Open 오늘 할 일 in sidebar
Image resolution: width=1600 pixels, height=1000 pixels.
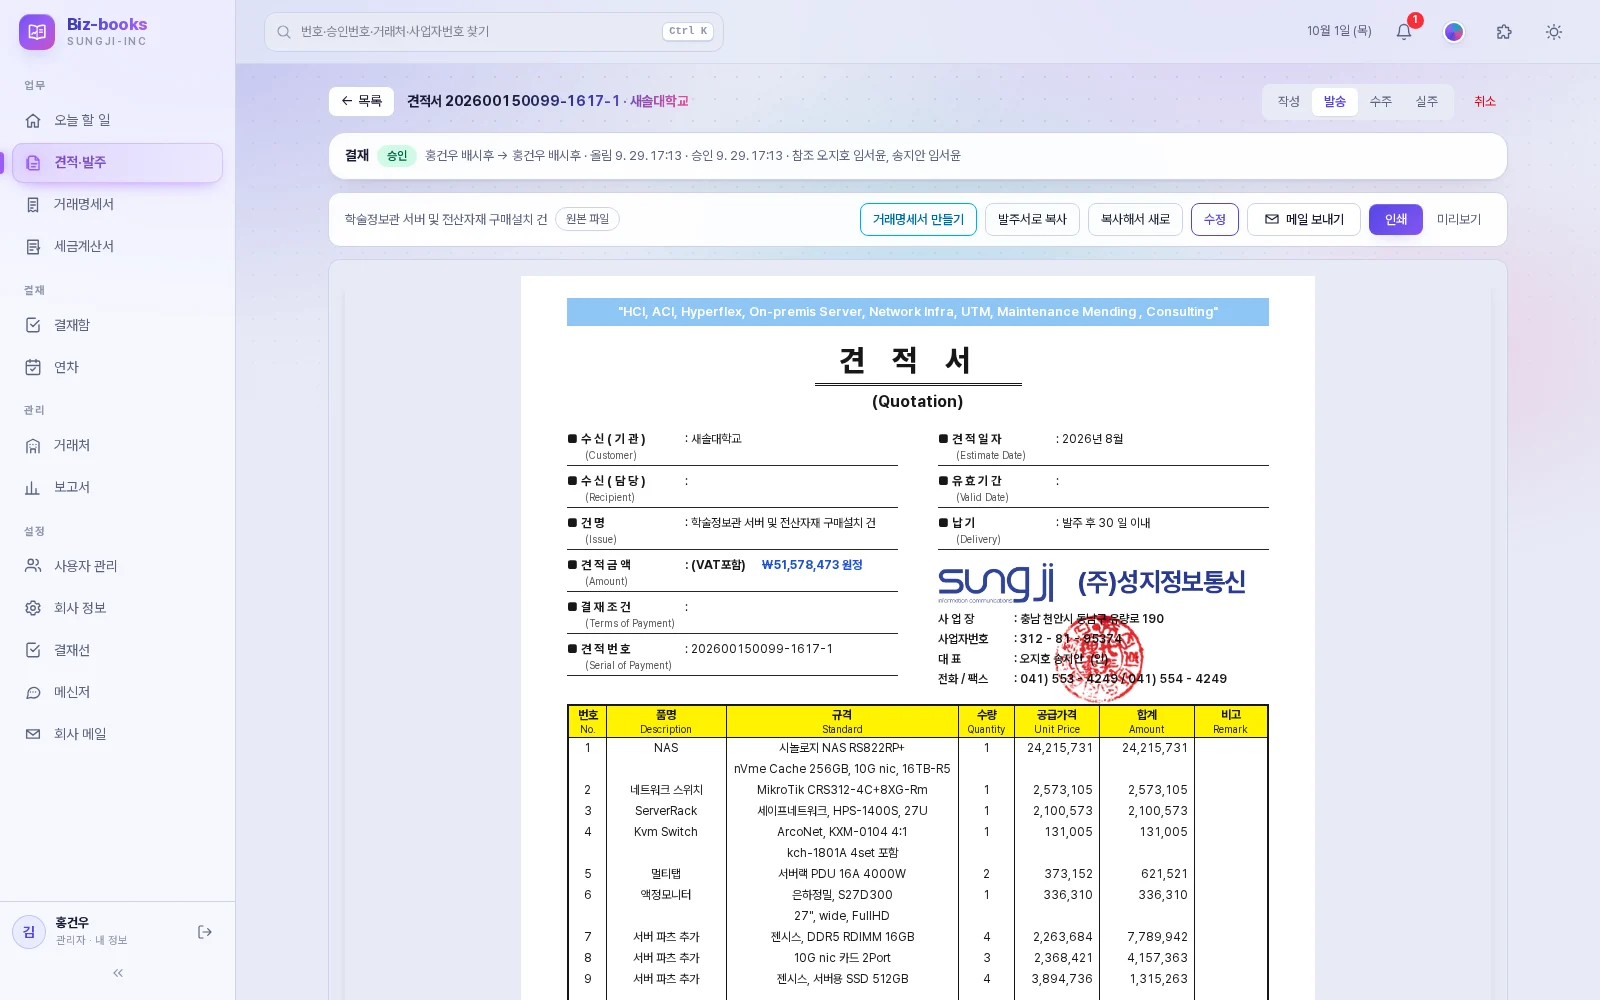pos(118,120)
